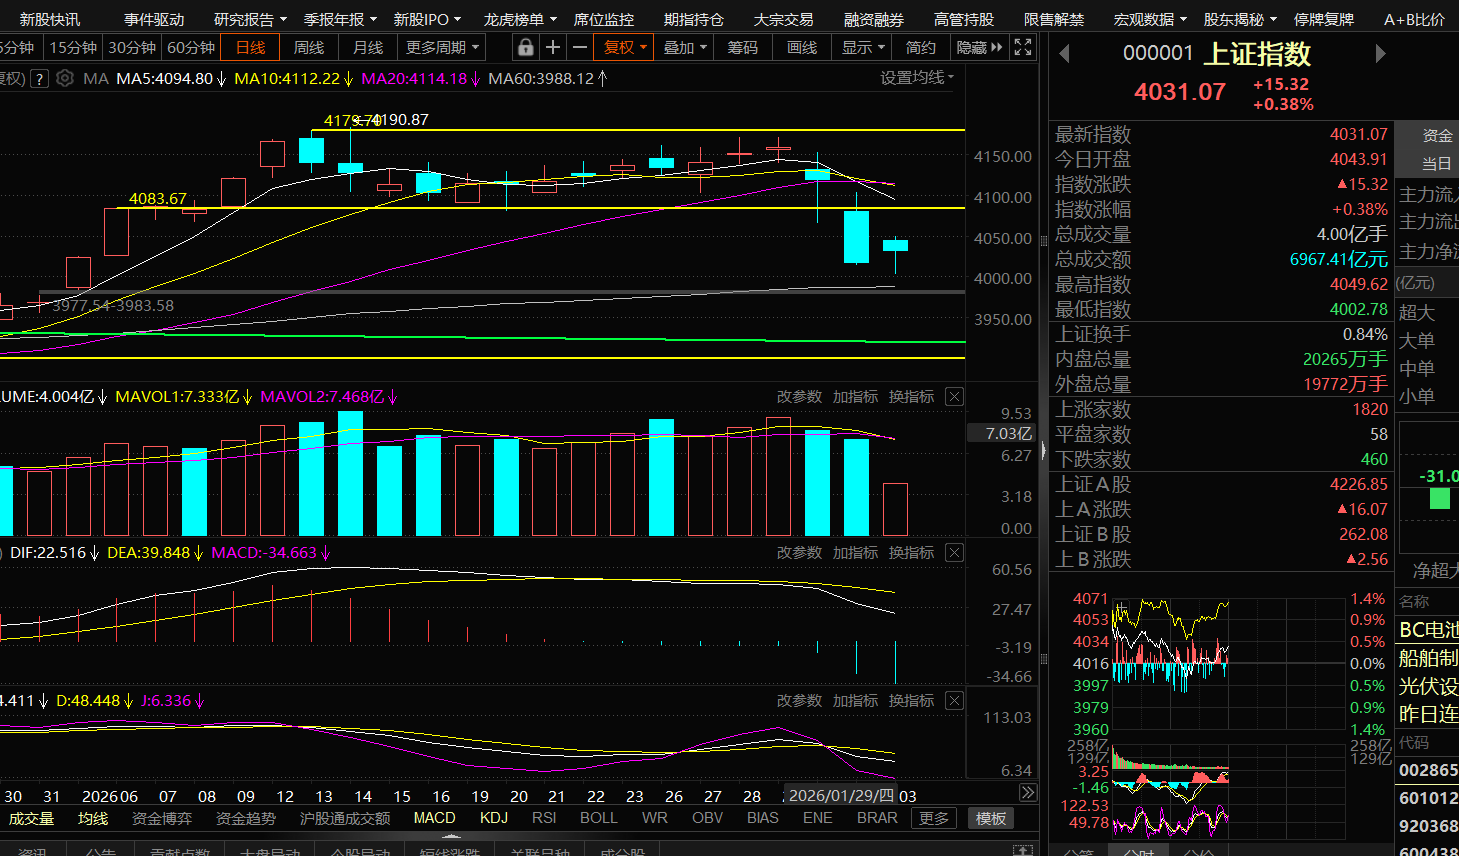Click the 7.03亿 volume axis marker

coord(1003,433)
